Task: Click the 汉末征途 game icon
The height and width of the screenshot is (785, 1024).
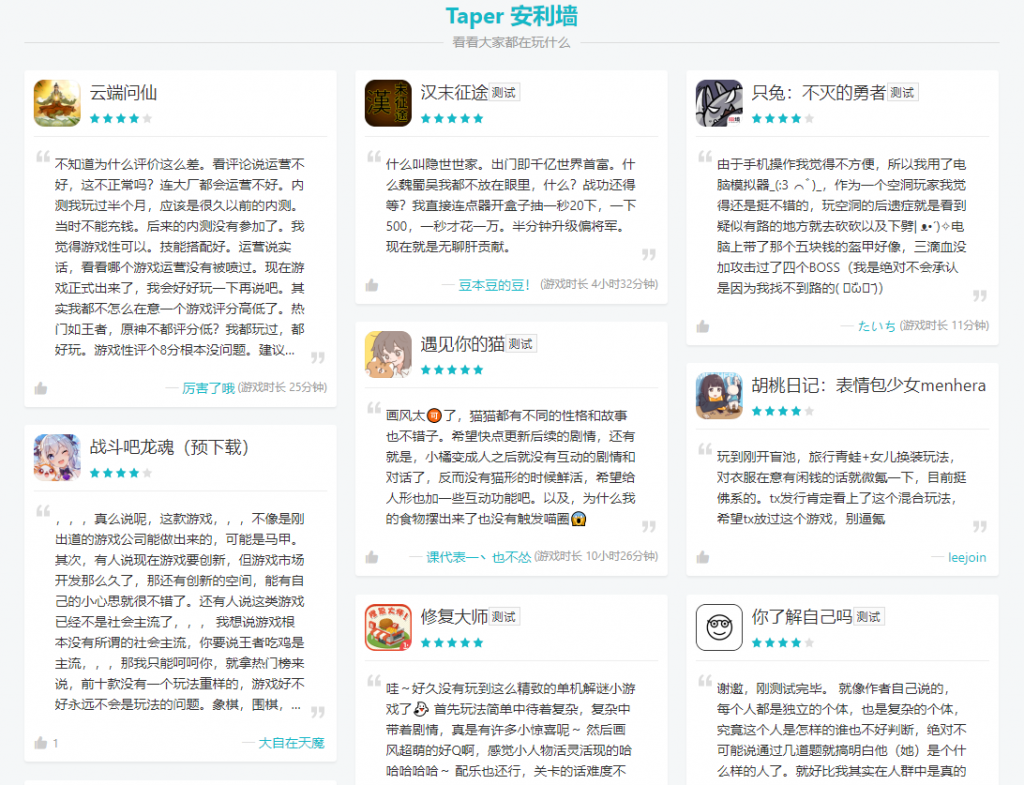Action: click(x=388, y=103)
